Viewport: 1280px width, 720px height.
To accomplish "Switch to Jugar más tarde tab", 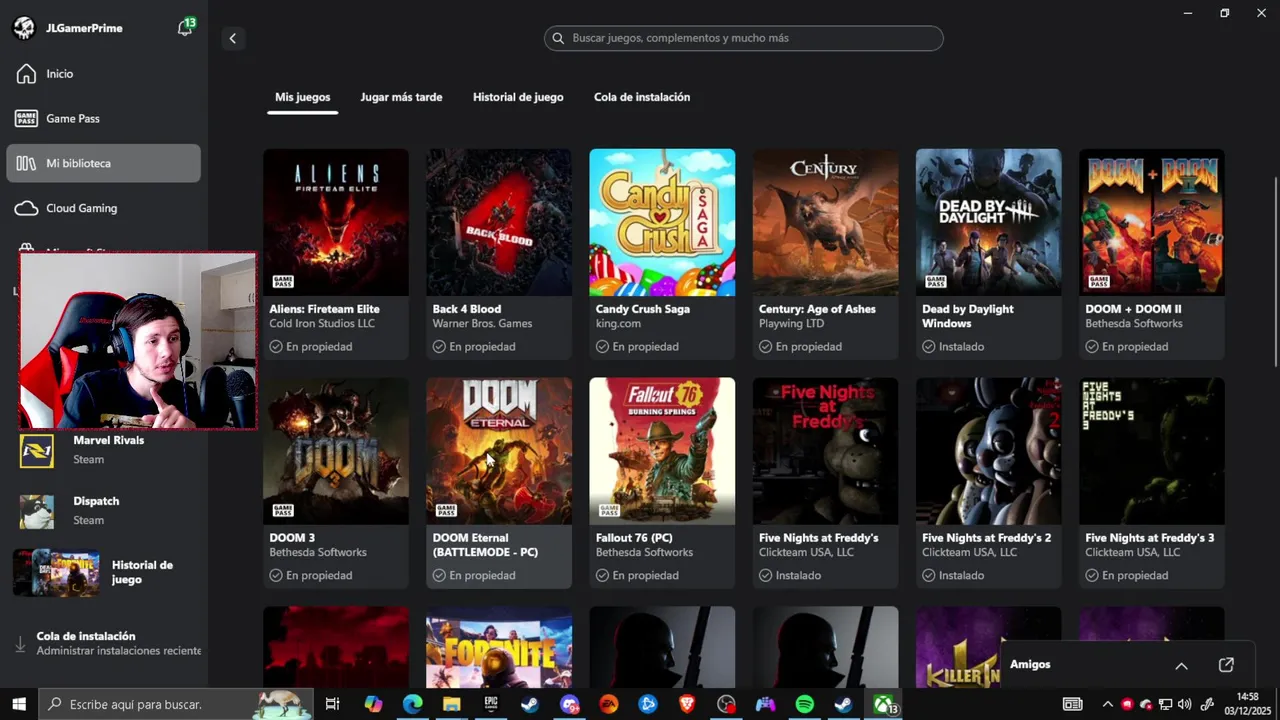I will tap(401, 97).
